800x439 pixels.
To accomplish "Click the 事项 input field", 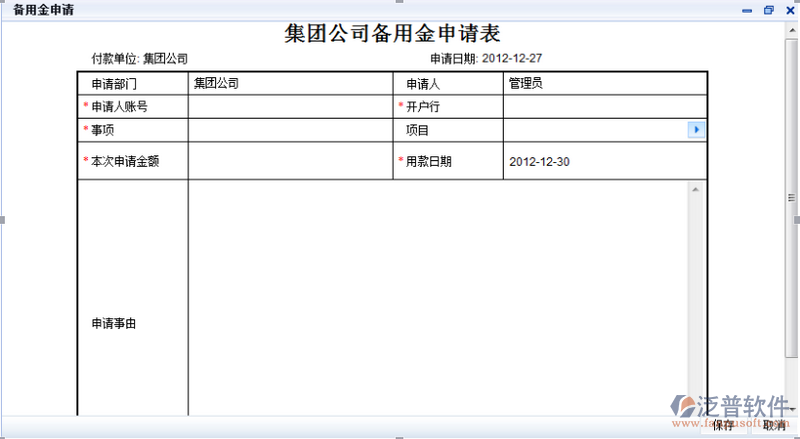I will (290, 130).
